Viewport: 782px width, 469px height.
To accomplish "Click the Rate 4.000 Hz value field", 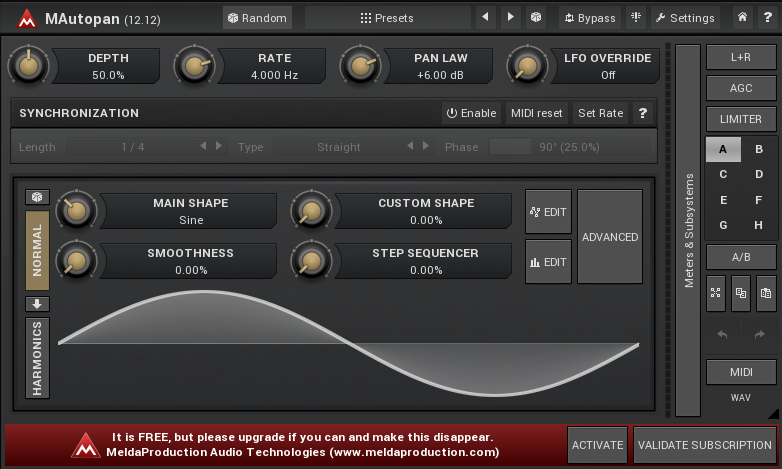I will point(274,75).
